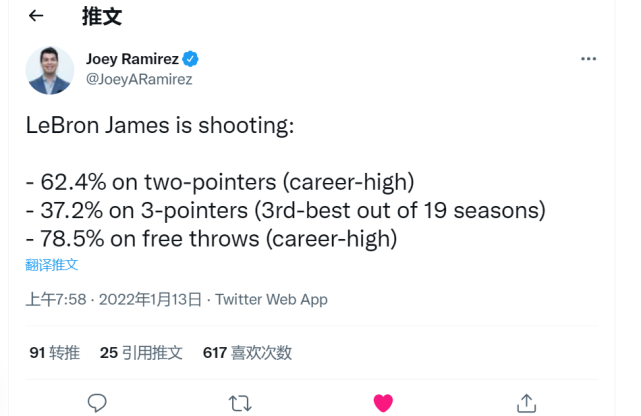Click the 推文 header title
The image size is (641, 416).
pyautogui.click(x=100, y=16)
